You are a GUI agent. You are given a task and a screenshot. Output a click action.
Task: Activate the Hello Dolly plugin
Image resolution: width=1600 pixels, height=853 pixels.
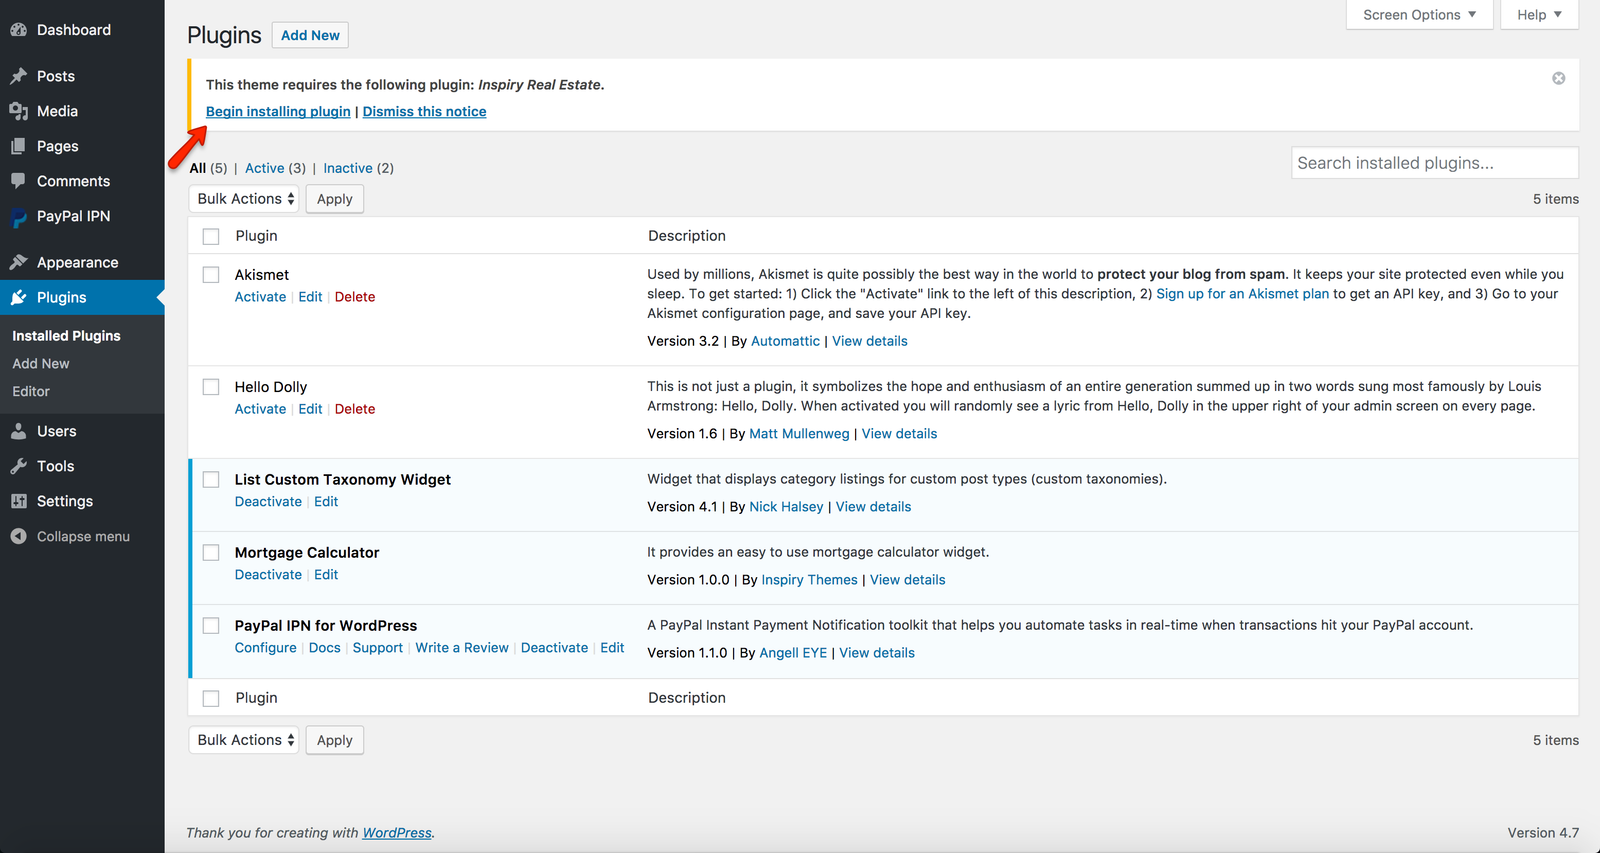point(260,409)
